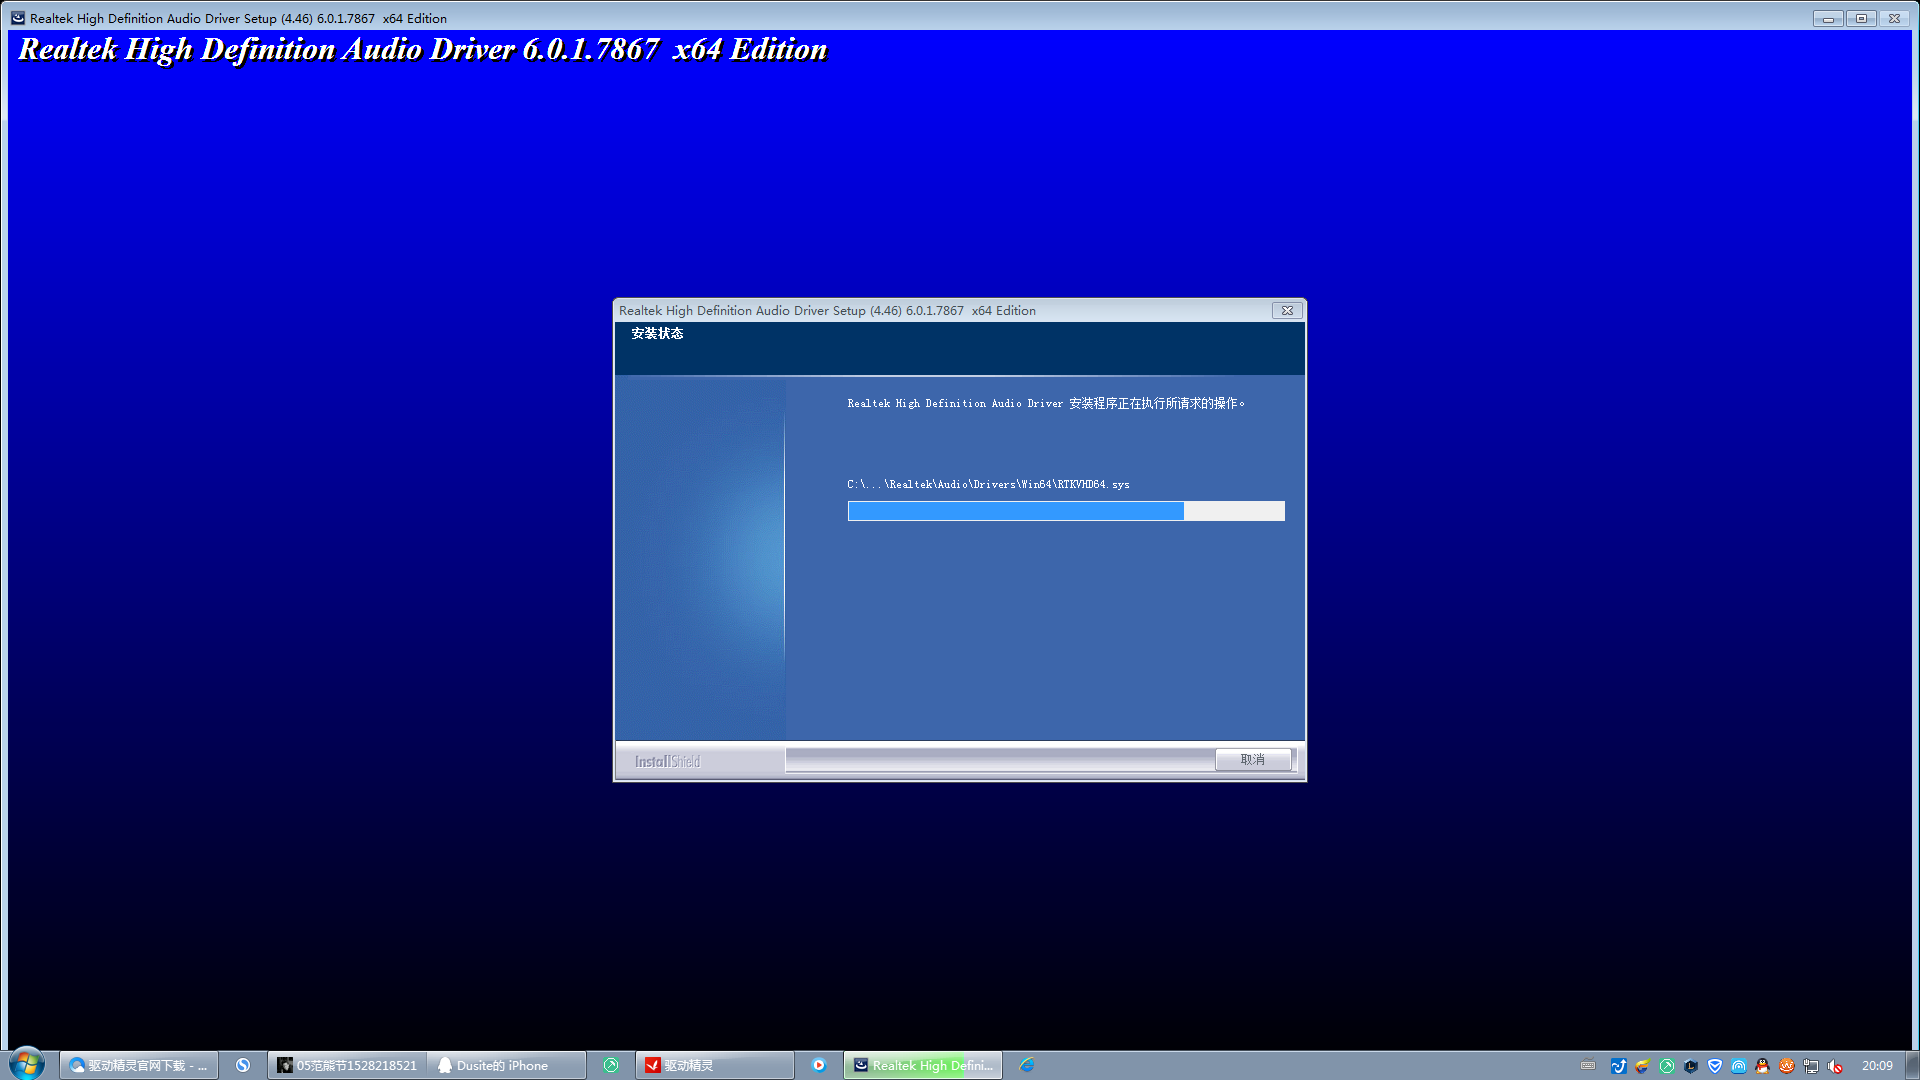The width and height of the screenshot is (1920, 1080).
Task: Click the green circular arrow taskbar icon
Action: pyautogui.click(x=611, y=1065)
